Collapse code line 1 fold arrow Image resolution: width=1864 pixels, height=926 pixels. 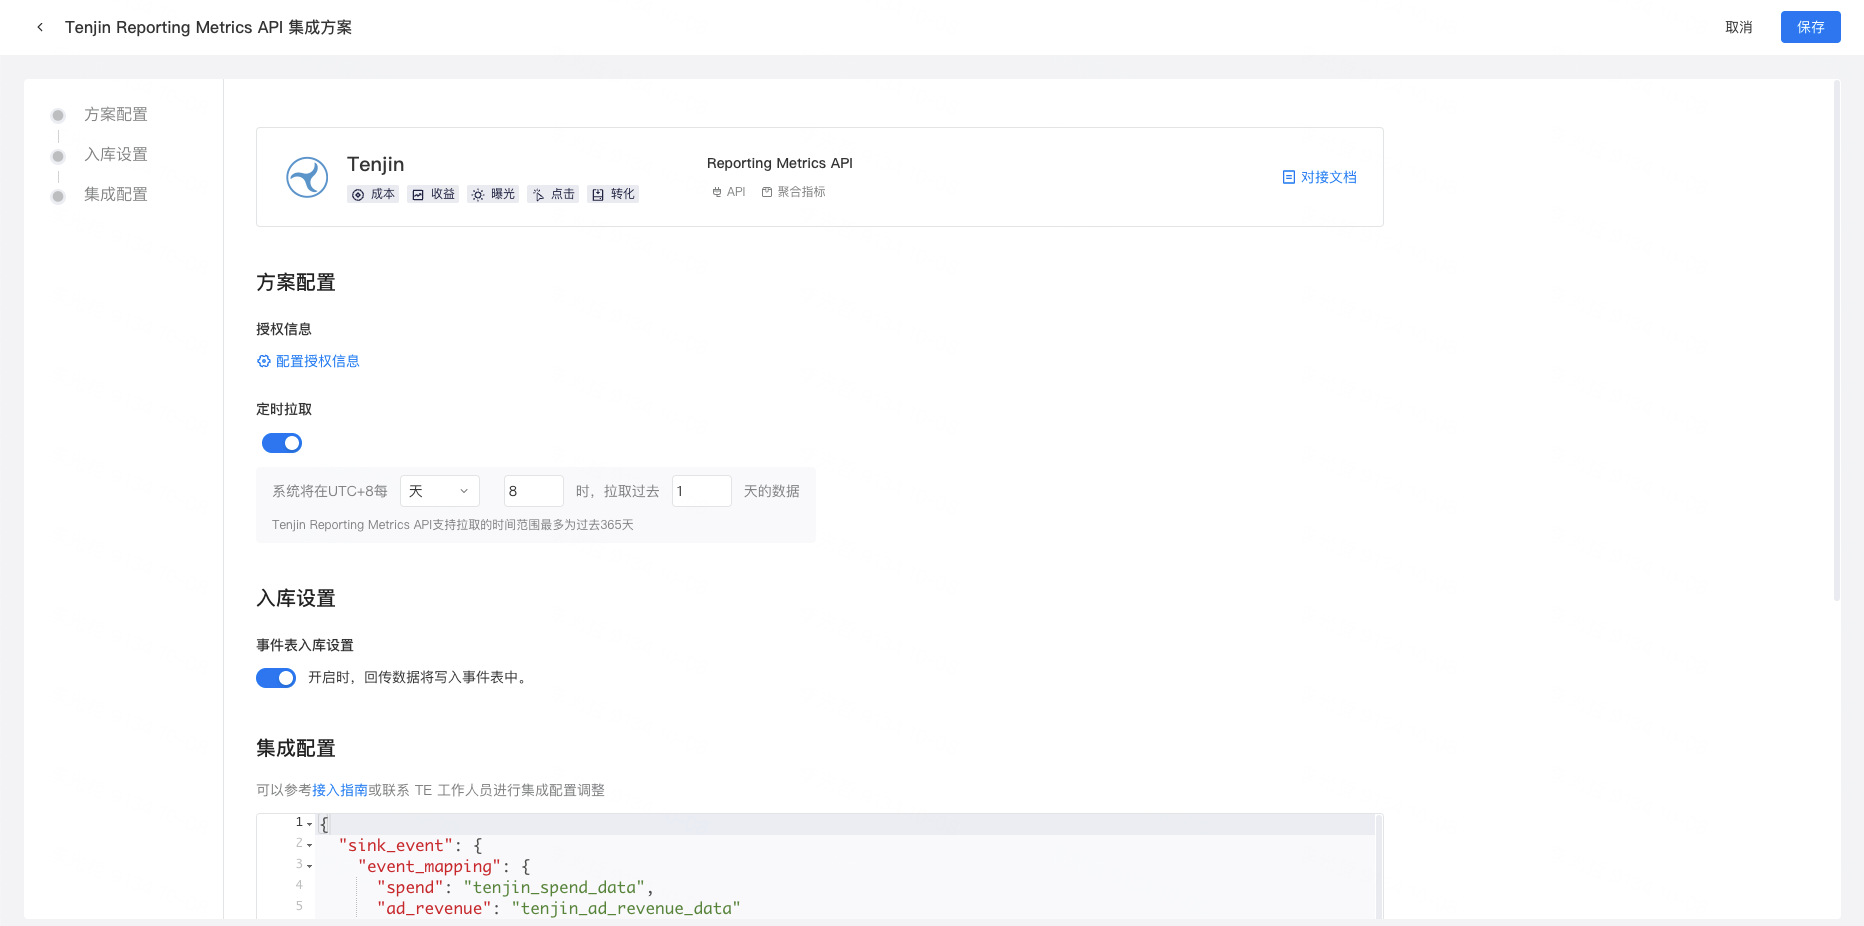pos(310,824)
